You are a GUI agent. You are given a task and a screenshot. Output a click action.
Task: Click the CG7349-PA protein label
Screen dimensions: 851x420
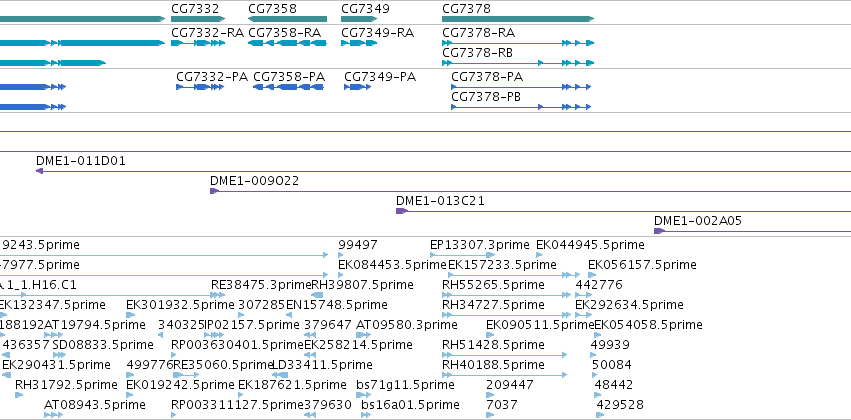[x=380, y=77]
